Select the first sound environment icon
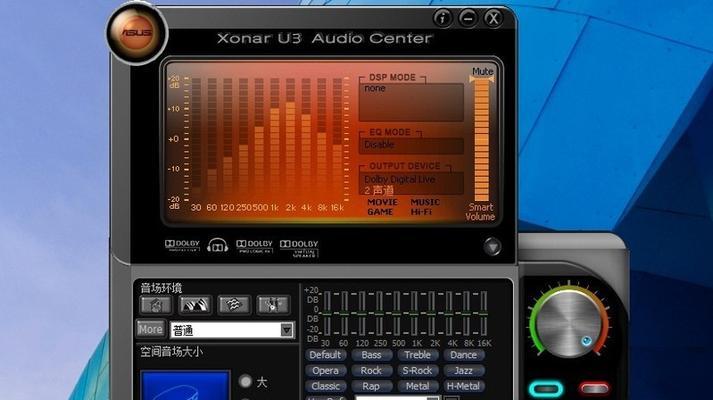The height and width of the screenshot is (400, 713). coord(156,305)
